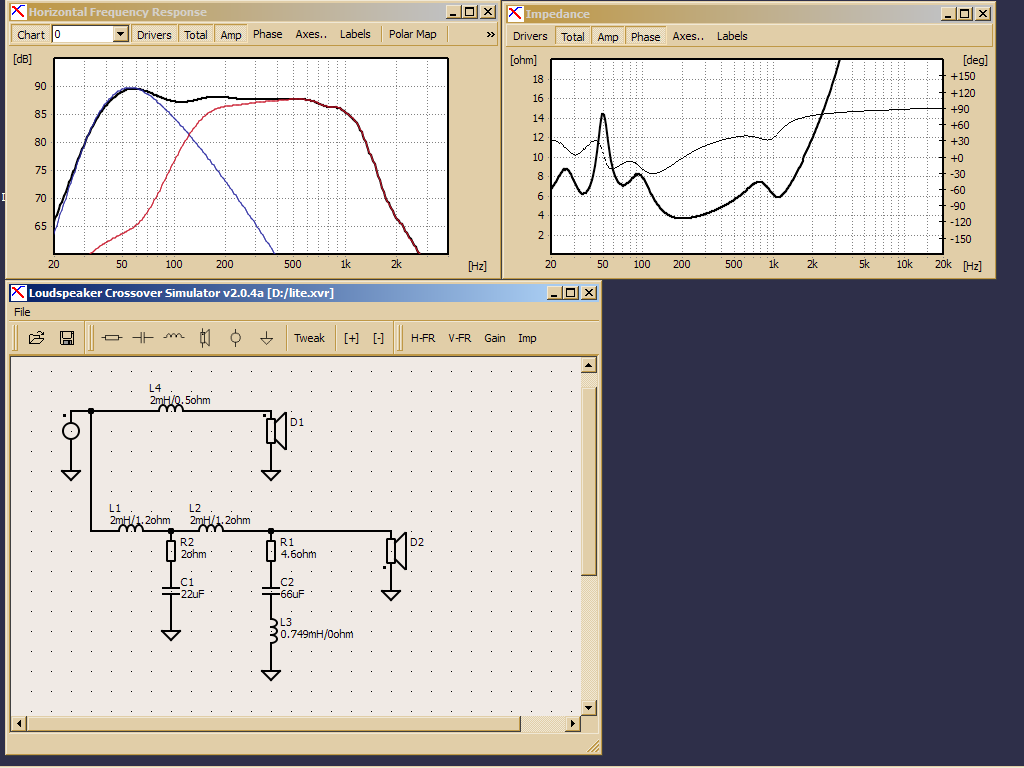Open the Chart angle dropdown
Viewport: 1024px width, 768px height.
pyautogui.click(x=120, y=34)
